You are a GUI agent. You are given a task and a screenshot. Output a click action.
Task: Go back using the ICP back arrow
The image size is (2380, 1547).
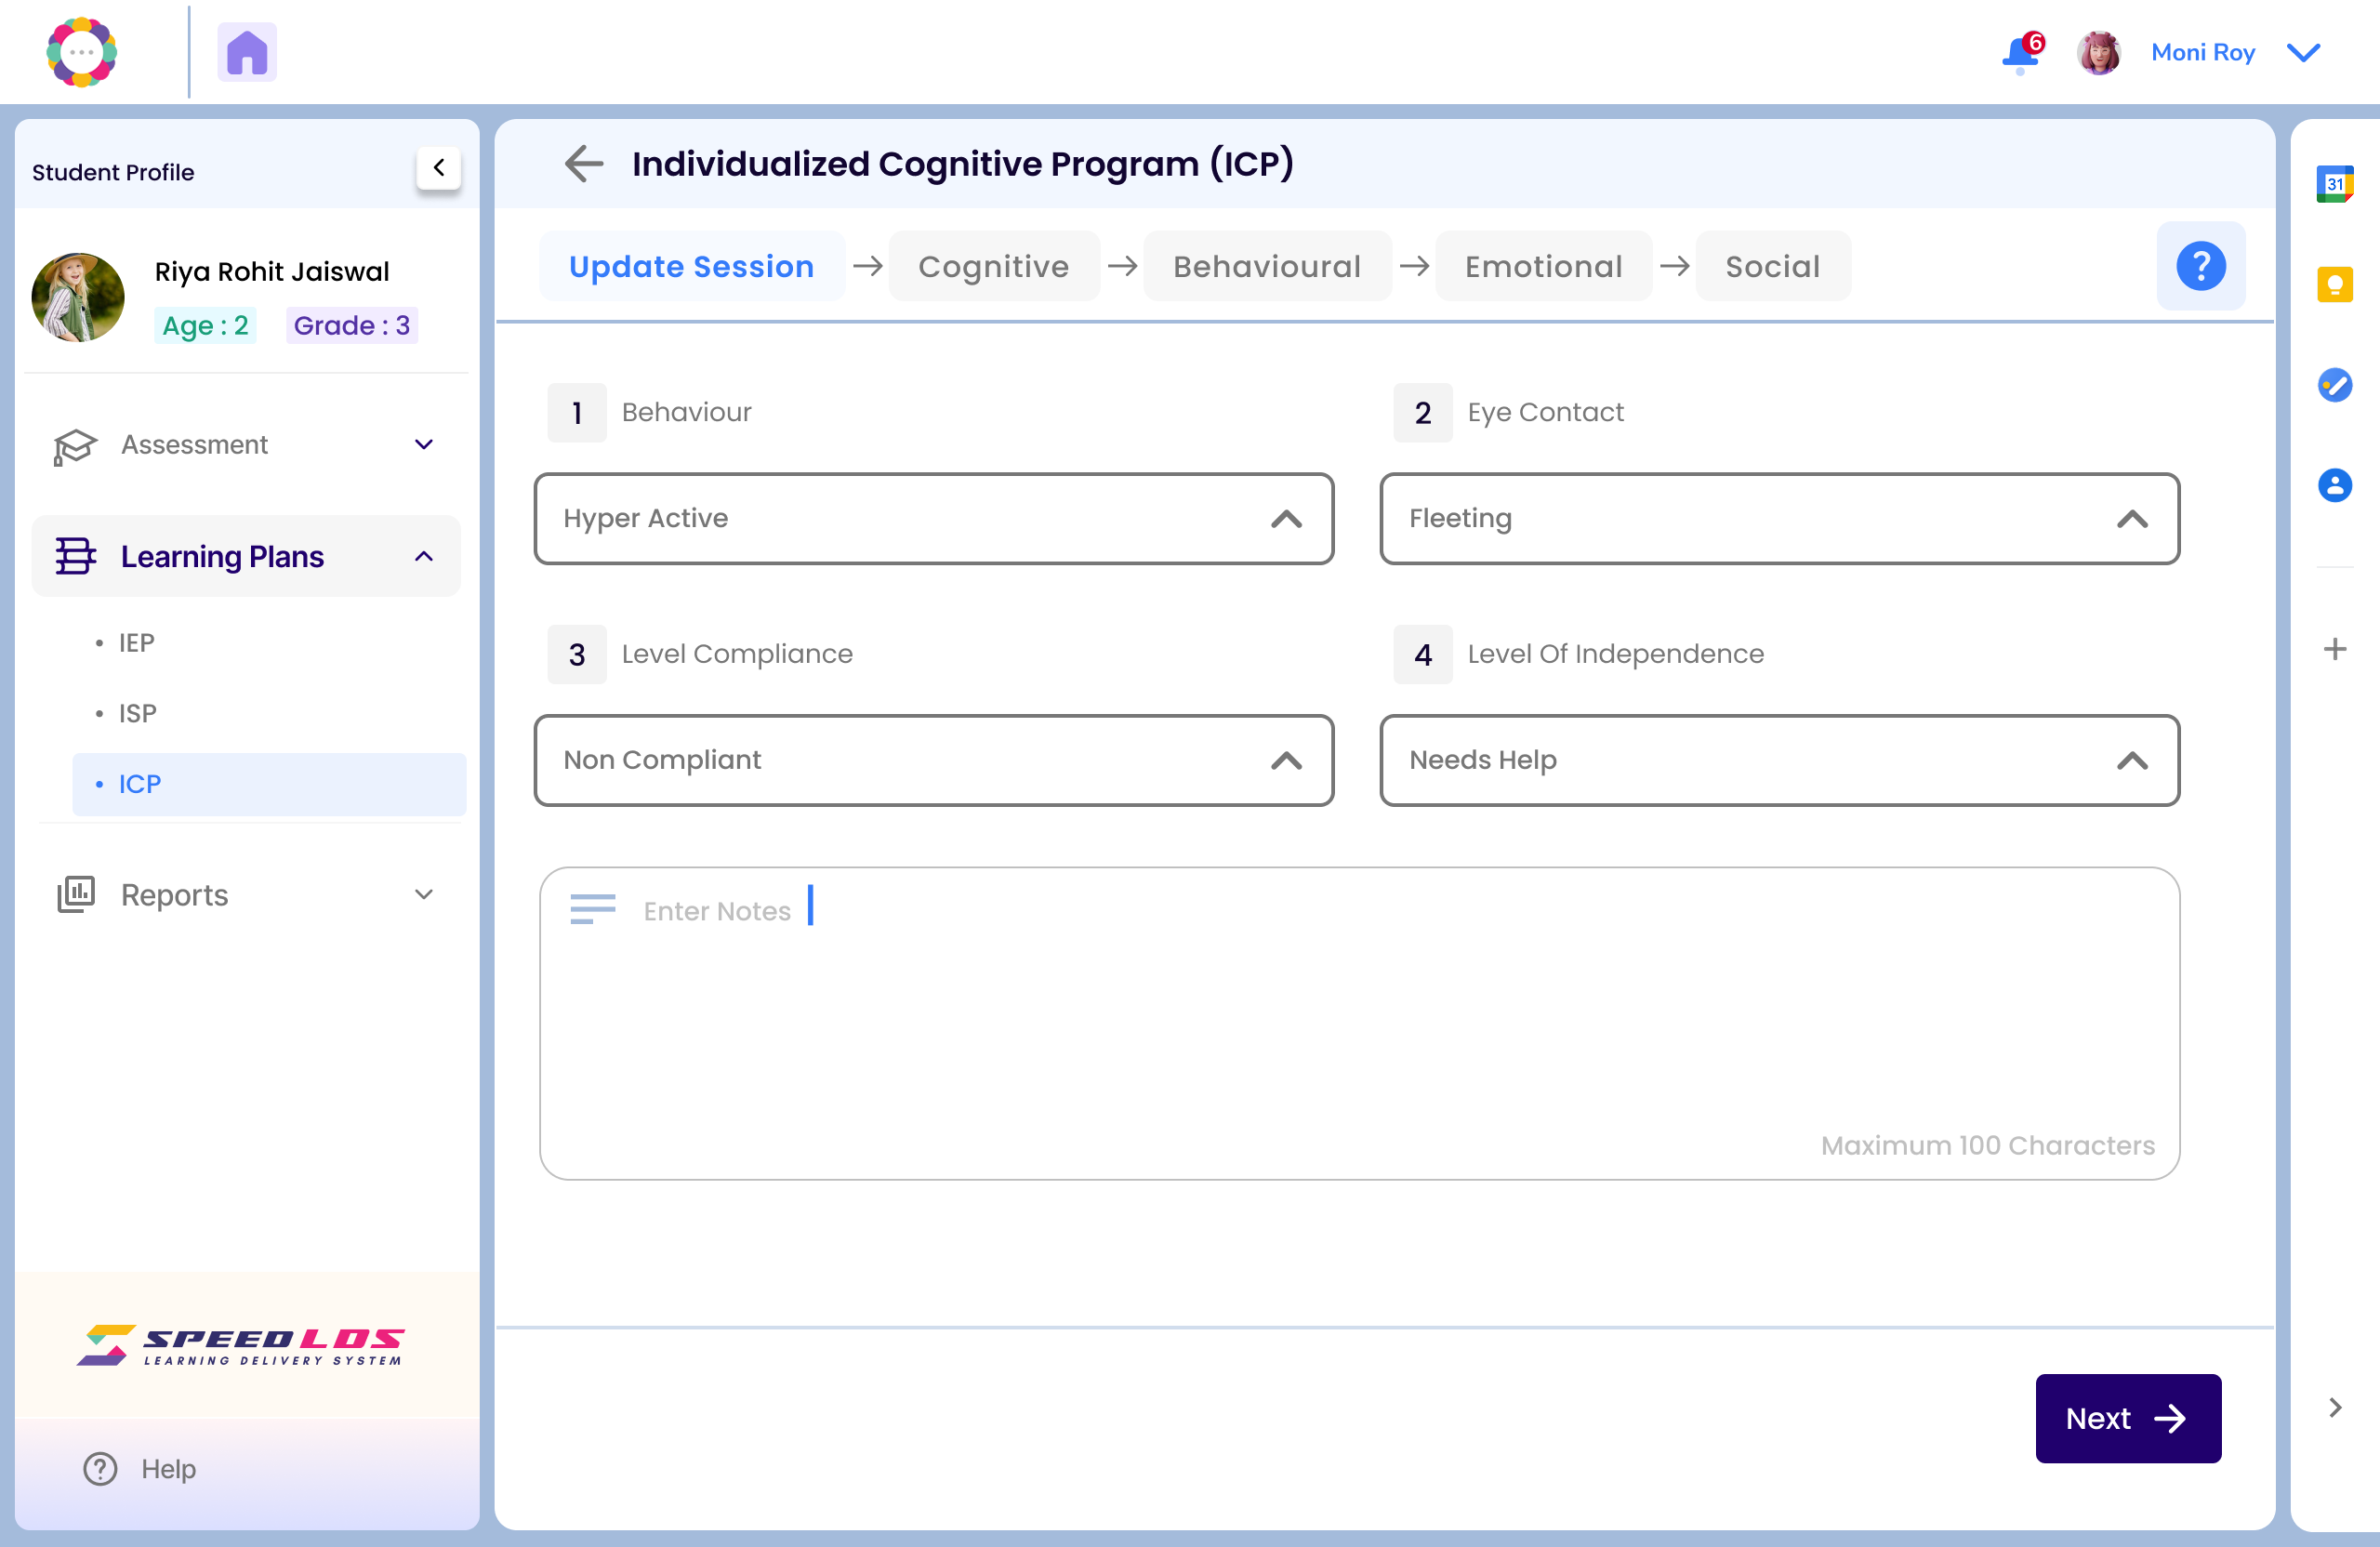(584, 163)
